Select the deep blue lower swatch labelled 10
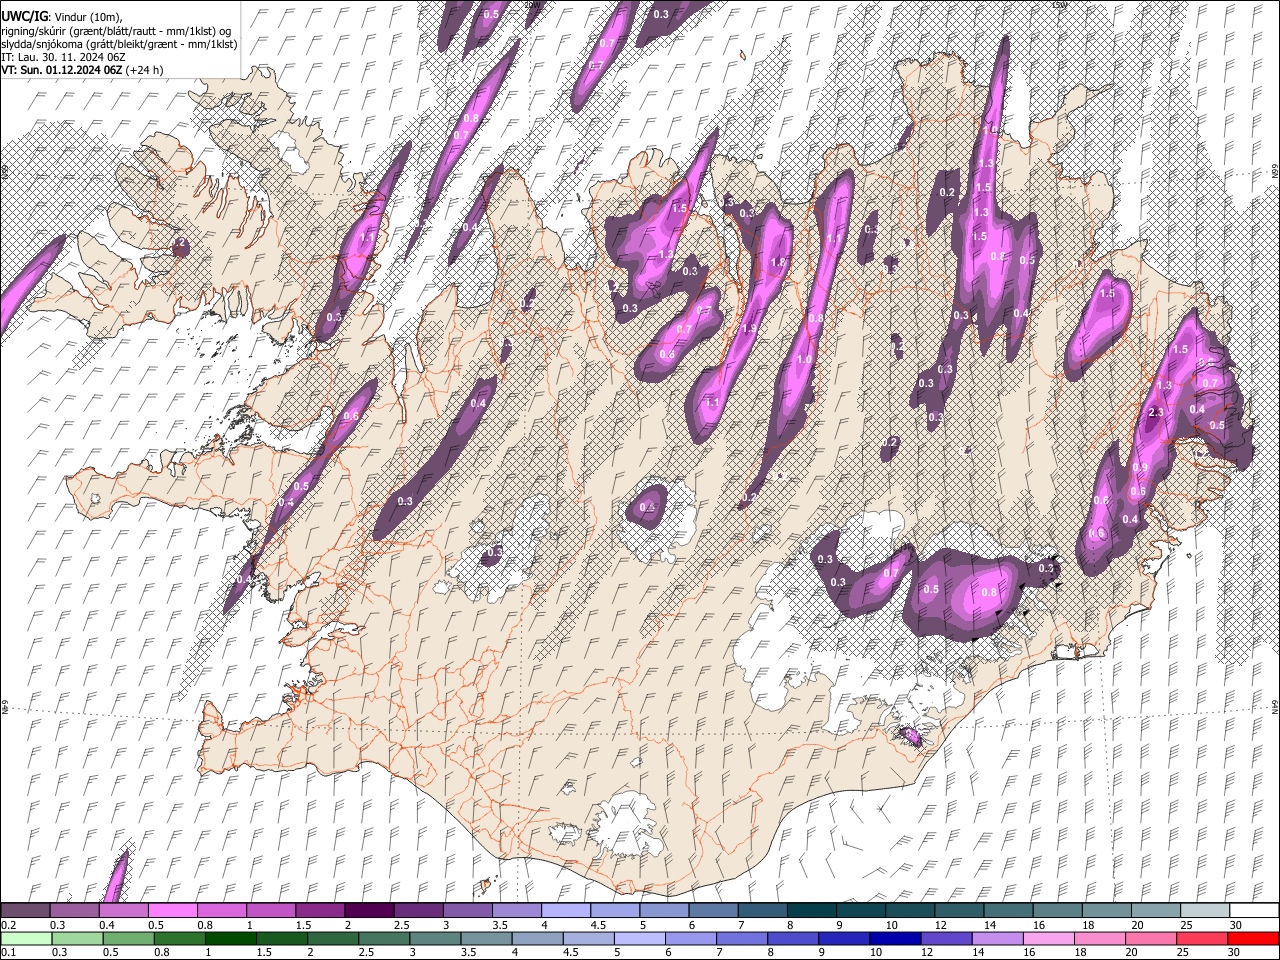The width and height of the screenshot is (1280, 960). pyautogui.click(x=895, y=939)
